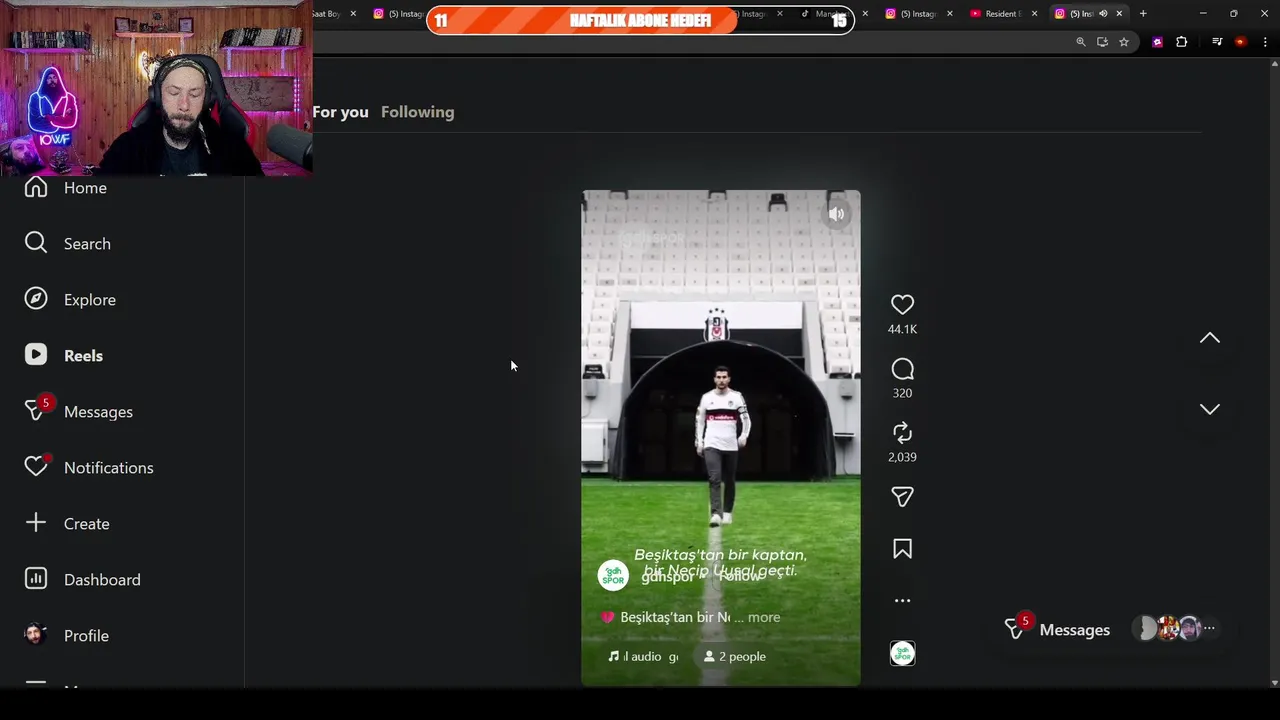Bookmark this page with star icon
Image resolution: width=1280 pixels, height=720 pixels.
pyautogui.click(x=1124, y=42)
